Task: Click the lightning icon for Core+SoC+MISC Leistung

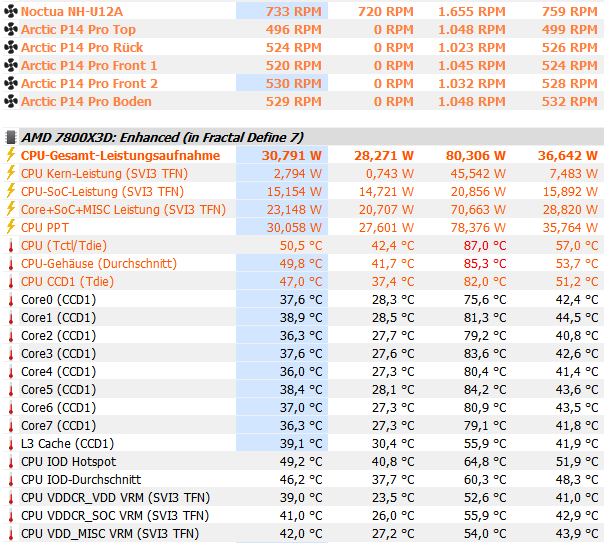Action: 10,209
